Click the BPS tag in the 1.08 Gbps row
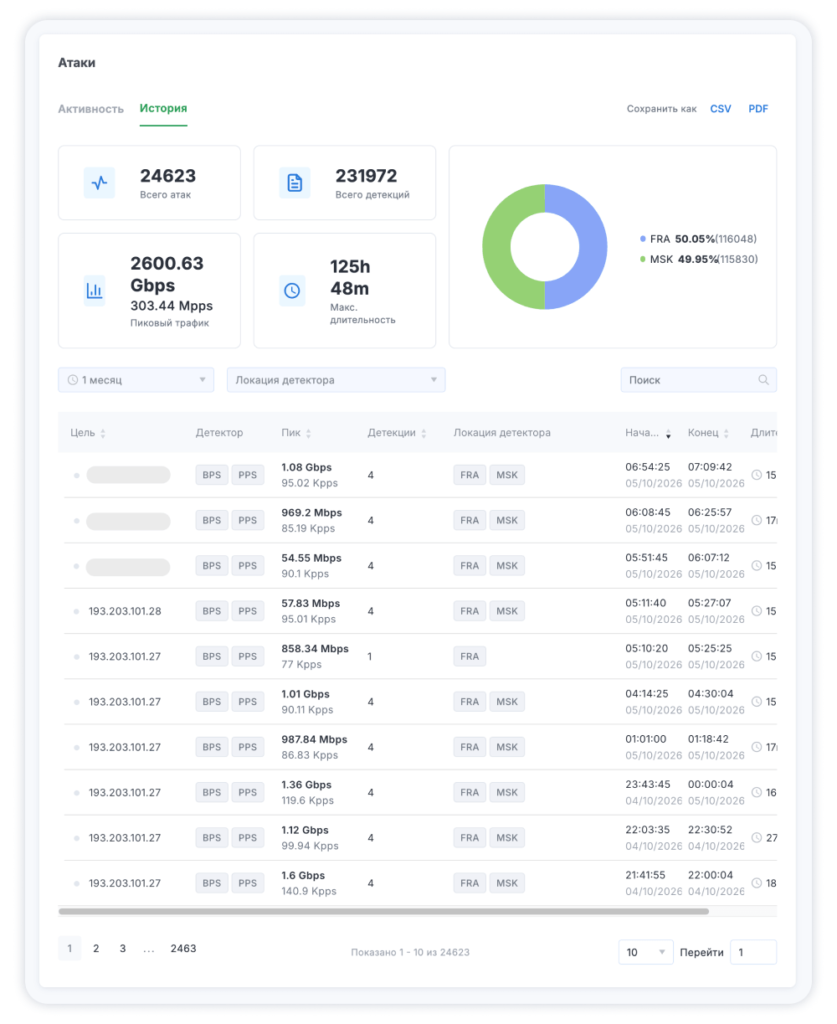This screenshot has width=837, height=1024. coord(212,475)
